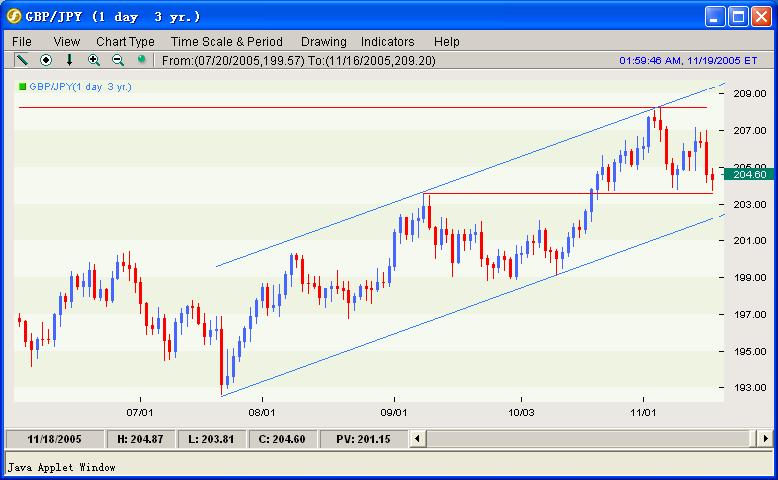Viewport: 778px width, 480px height.
Task: Zoom in on the chart
Action: (x=94, y=60)
